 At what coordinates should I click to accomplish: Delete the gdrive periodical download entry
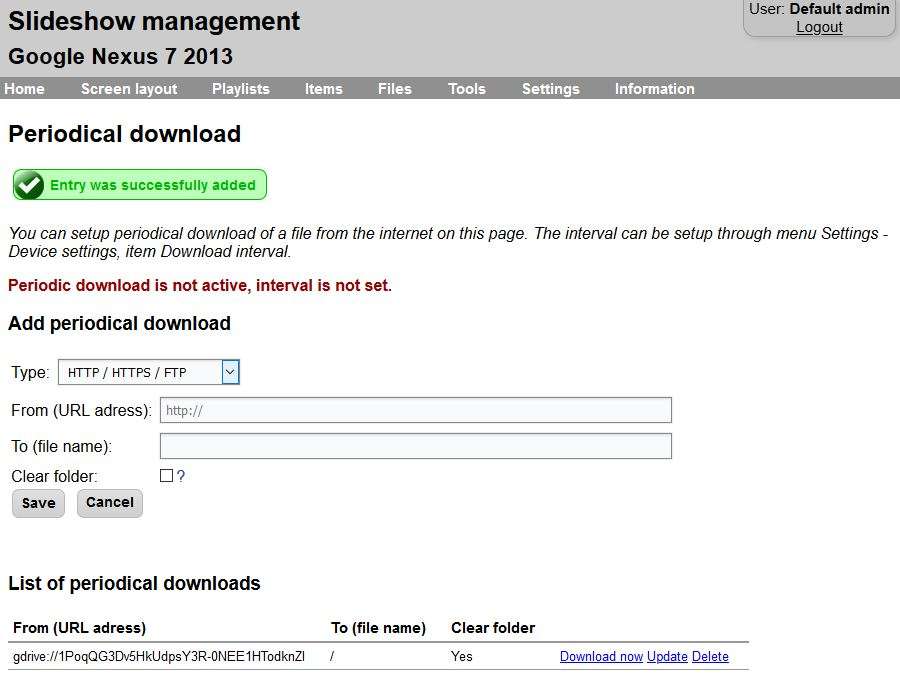point(710,657)
